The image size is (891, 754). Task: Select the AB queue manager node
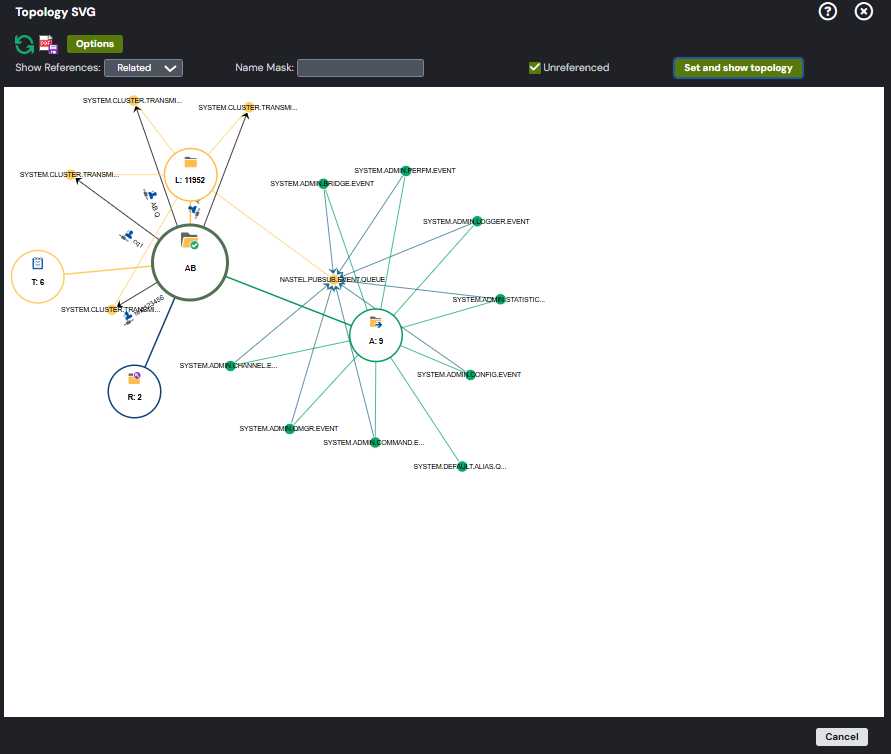[x=190, y=262]
